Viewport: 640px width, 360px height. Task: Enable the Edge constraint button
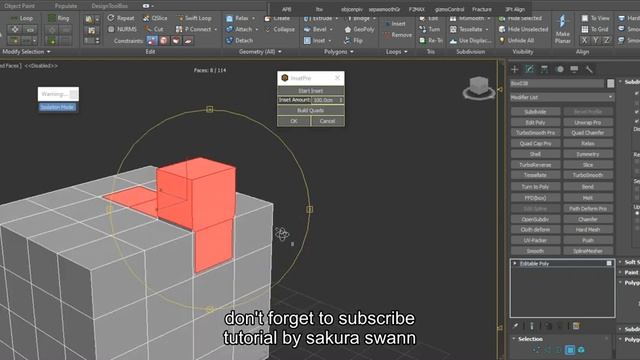click(x=164, y=40)
